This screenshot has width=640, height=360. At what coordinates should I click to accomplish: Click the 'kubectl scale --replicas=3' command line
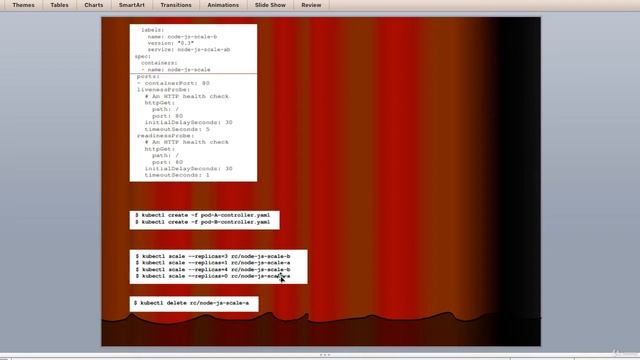[213, 256]
